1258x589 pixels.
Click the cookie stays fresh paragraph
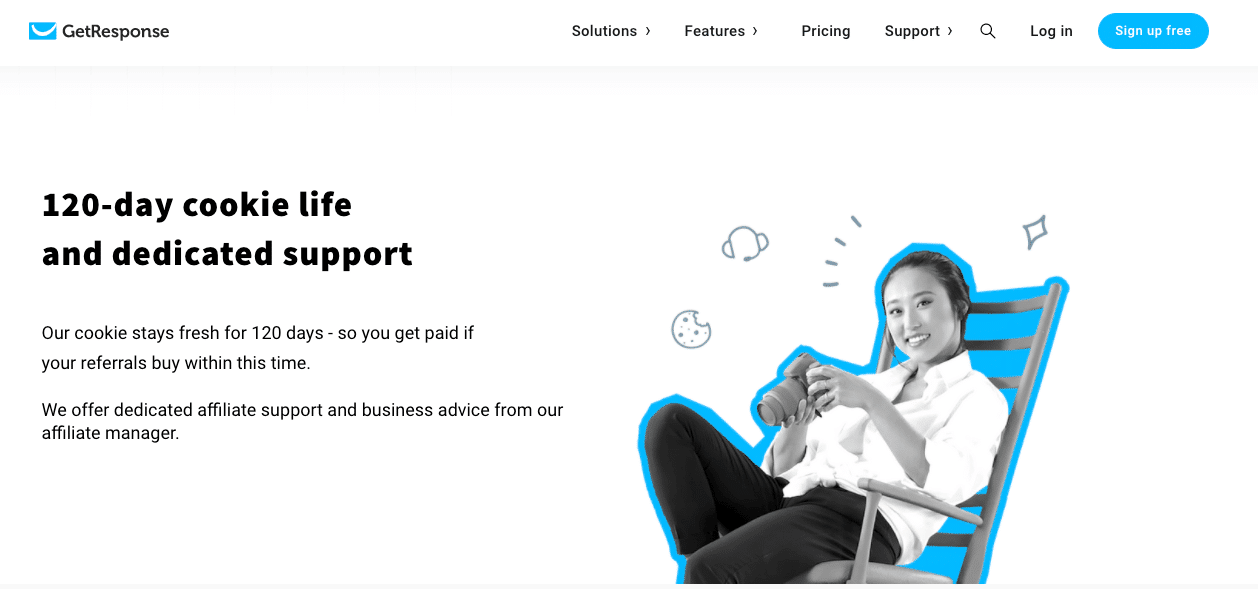[x=258, y=348]
